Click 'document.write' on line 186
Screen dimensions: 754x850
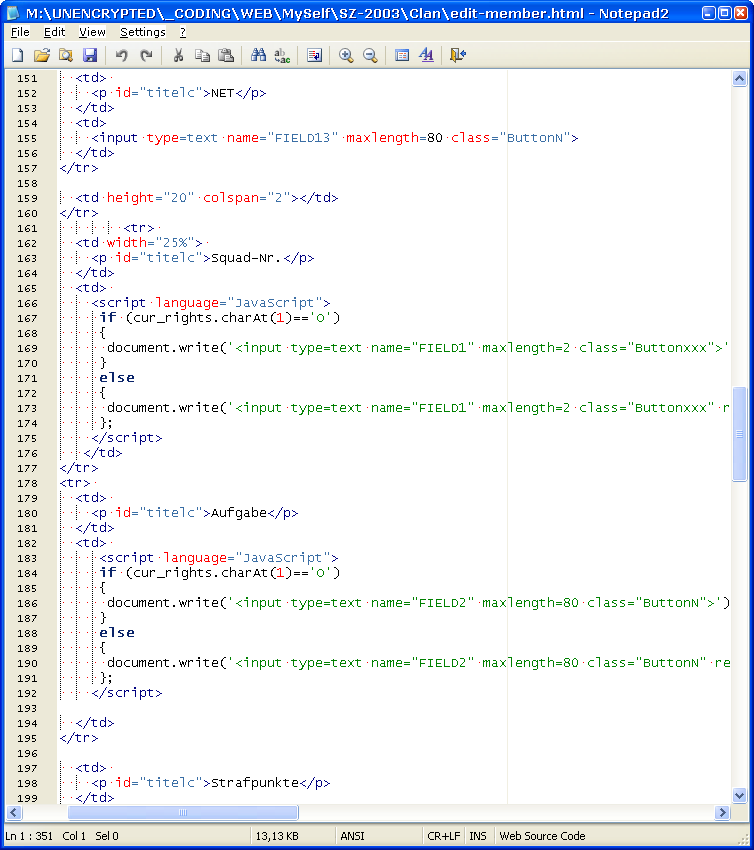(163, 603)
